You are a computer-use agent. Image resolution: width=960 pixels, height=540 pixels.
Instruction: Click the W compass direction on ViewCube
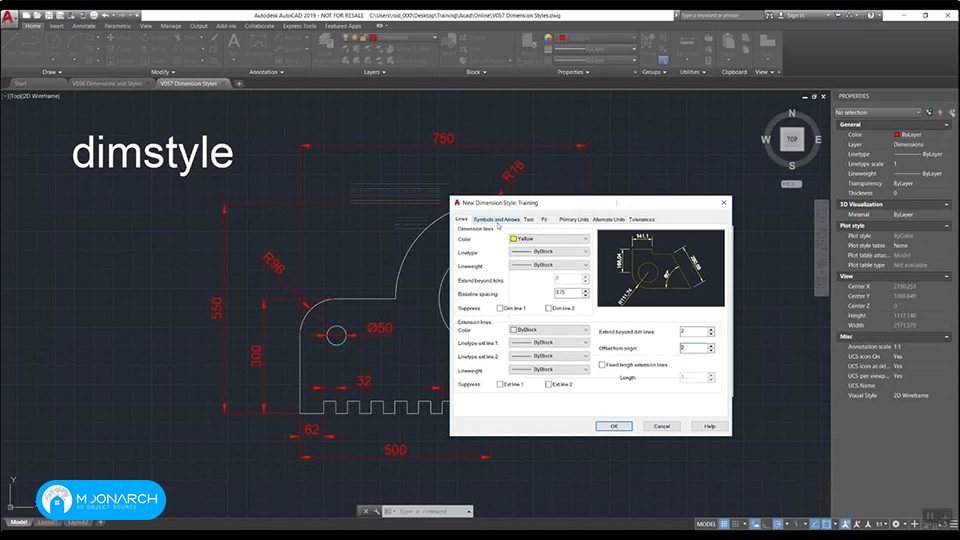click(x=765, y=140)
